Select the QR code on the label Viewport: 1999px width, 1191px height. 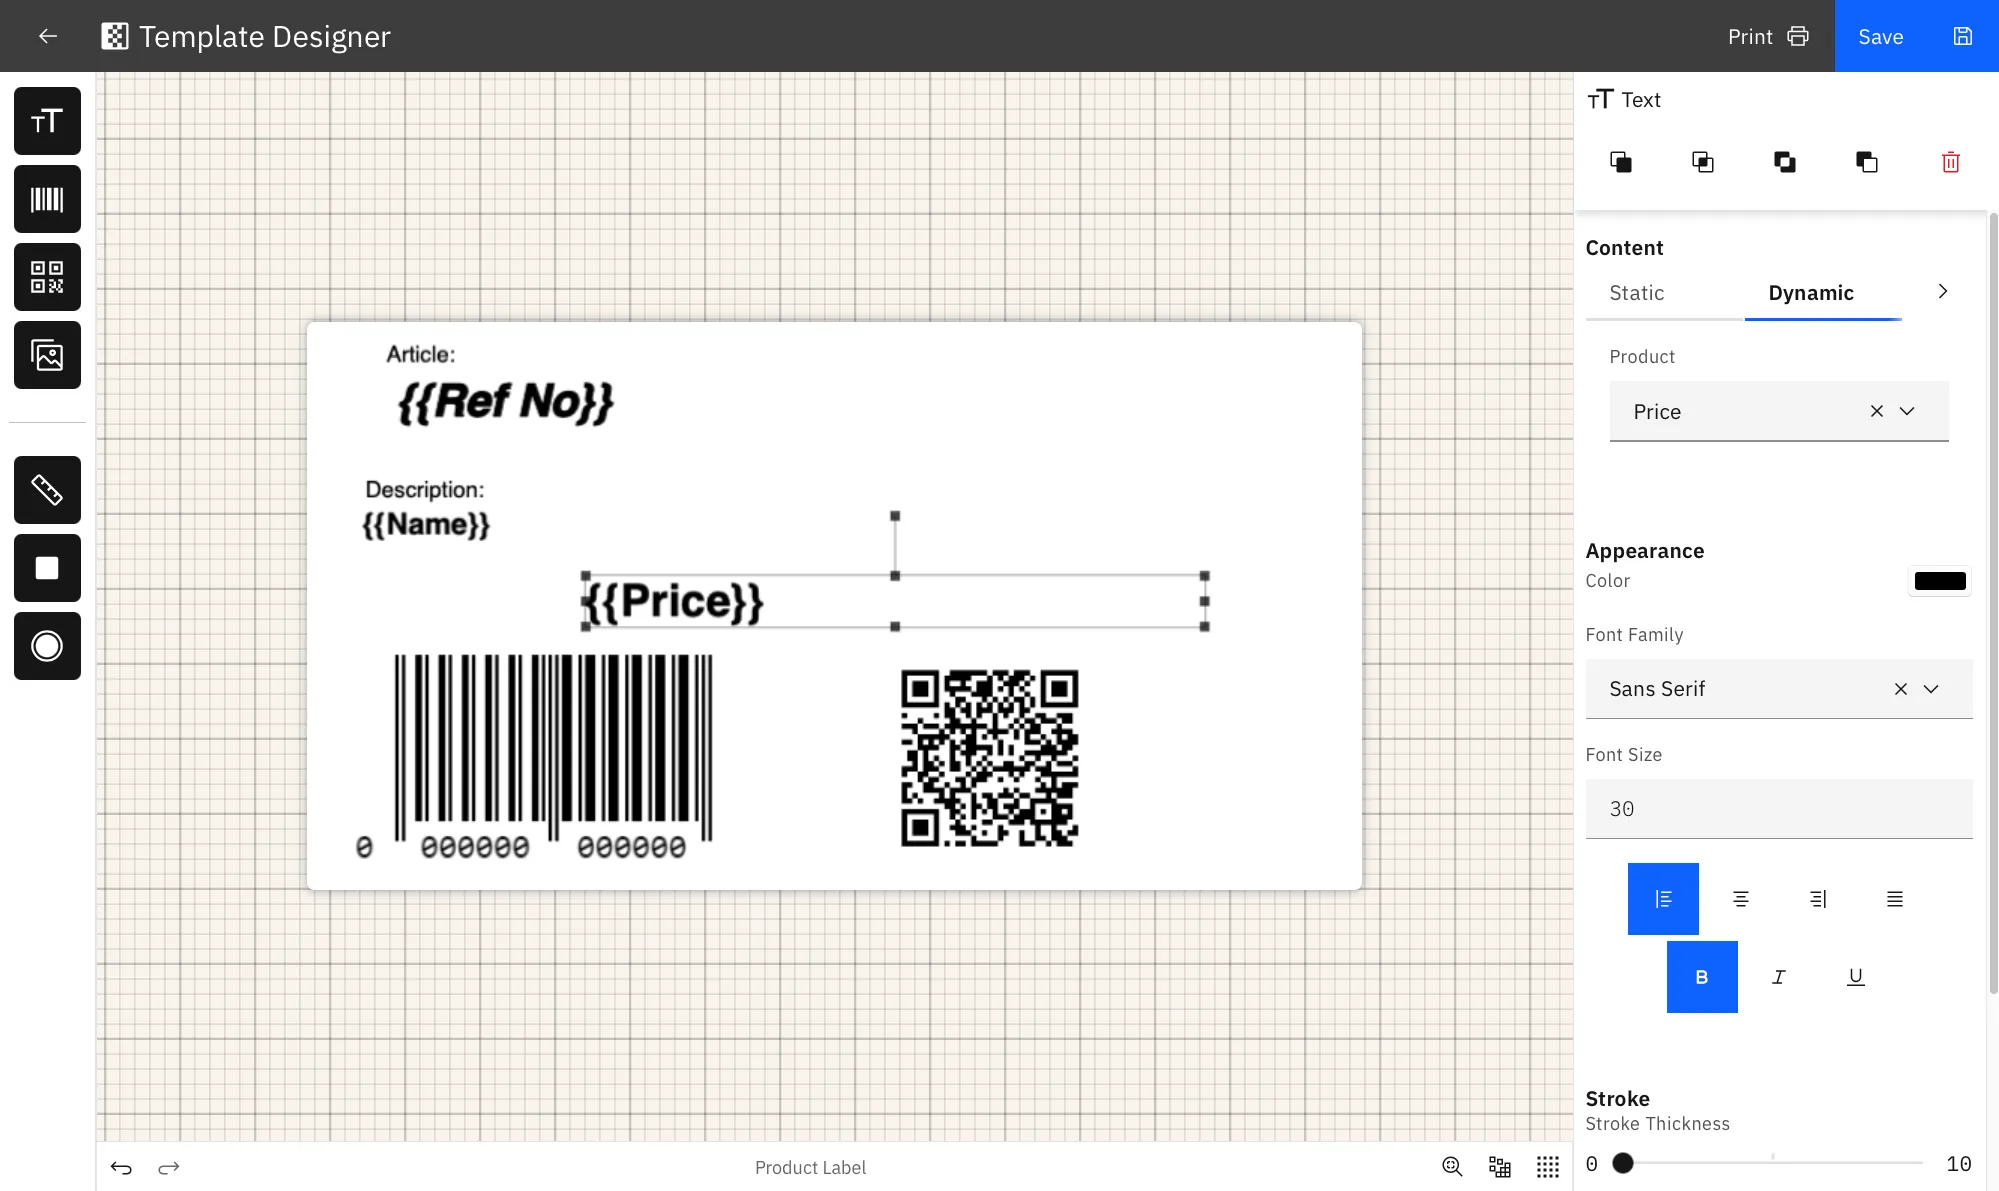click(x=990, y=758)
